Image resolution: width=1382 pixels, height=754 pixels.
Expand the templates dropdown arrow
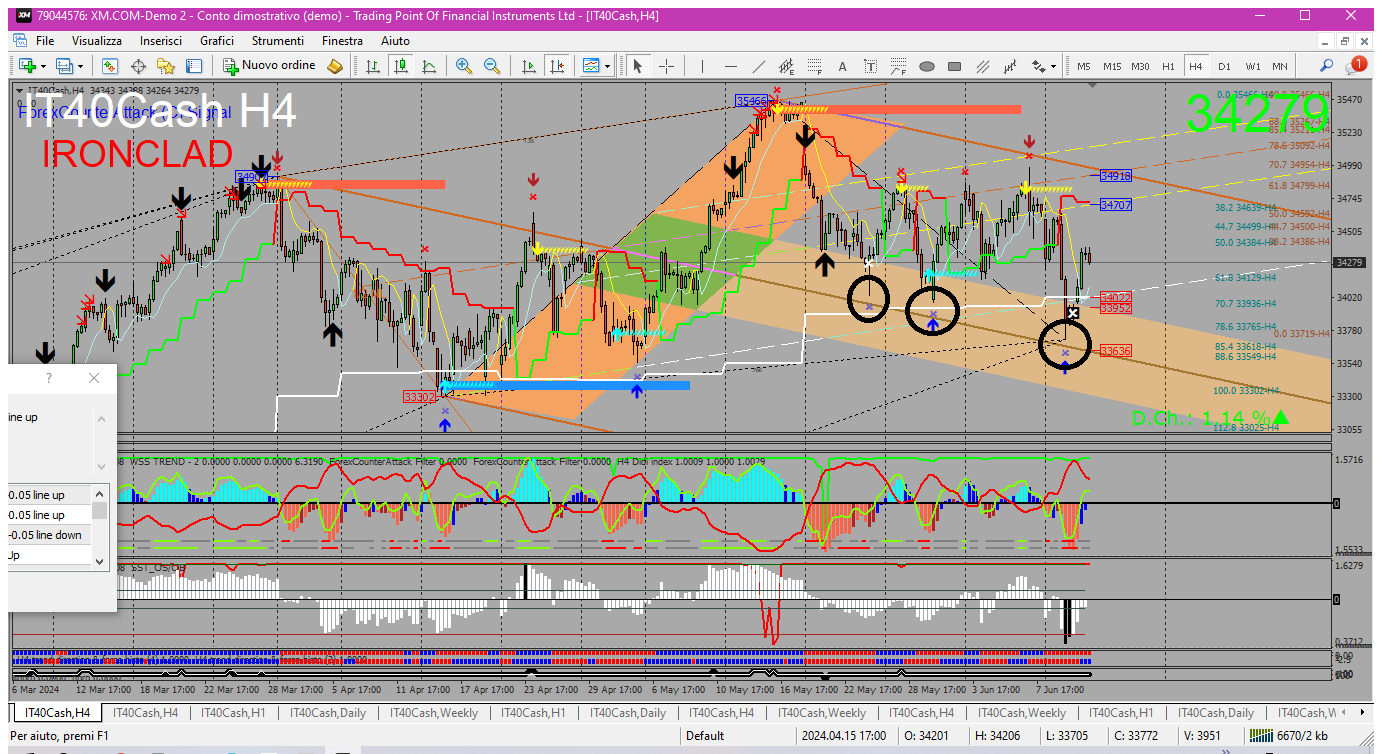click(x=609, y=66)
